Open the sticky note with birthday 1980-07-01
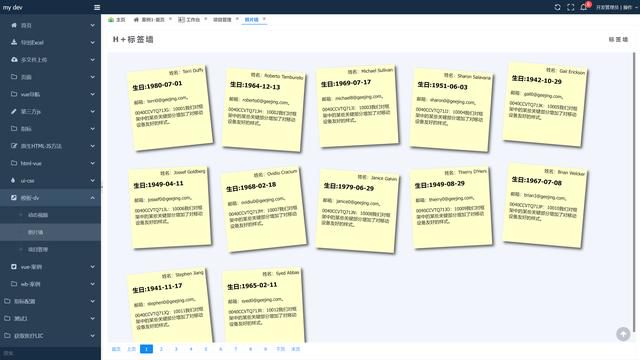Image resolution: width=640 pixels, height=360 pixels. 170,109
